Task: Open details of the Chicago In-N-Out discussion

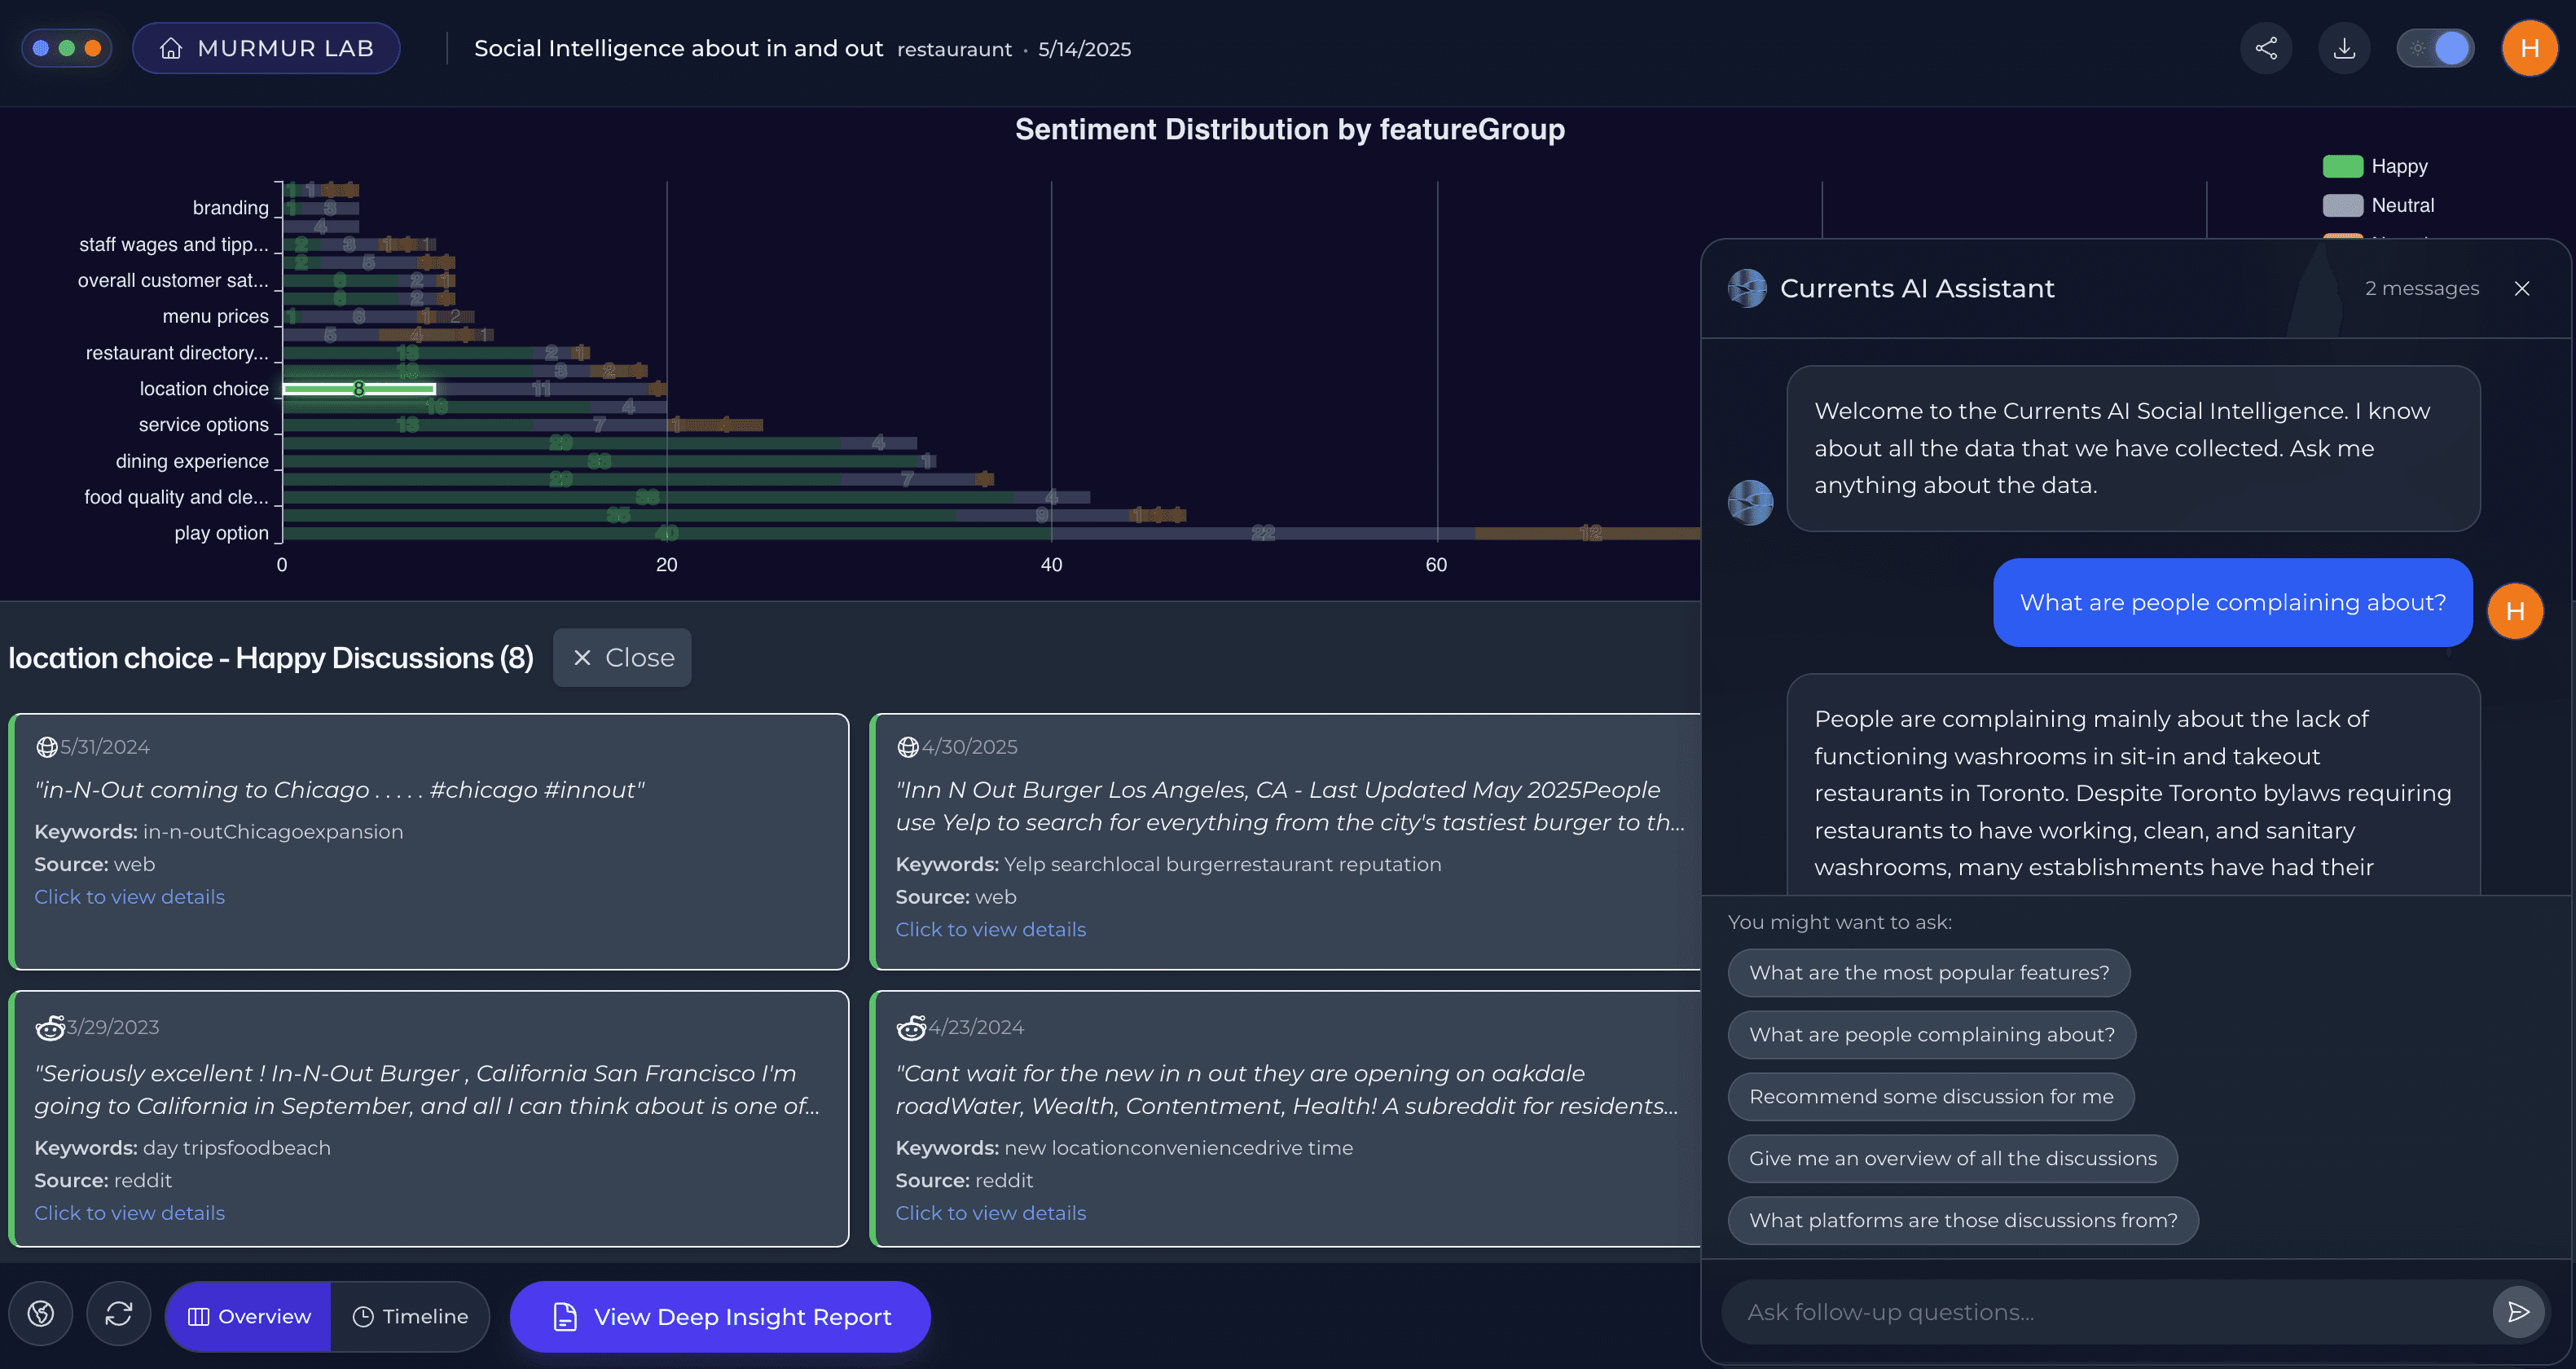Action: click(x=129, y=896)
